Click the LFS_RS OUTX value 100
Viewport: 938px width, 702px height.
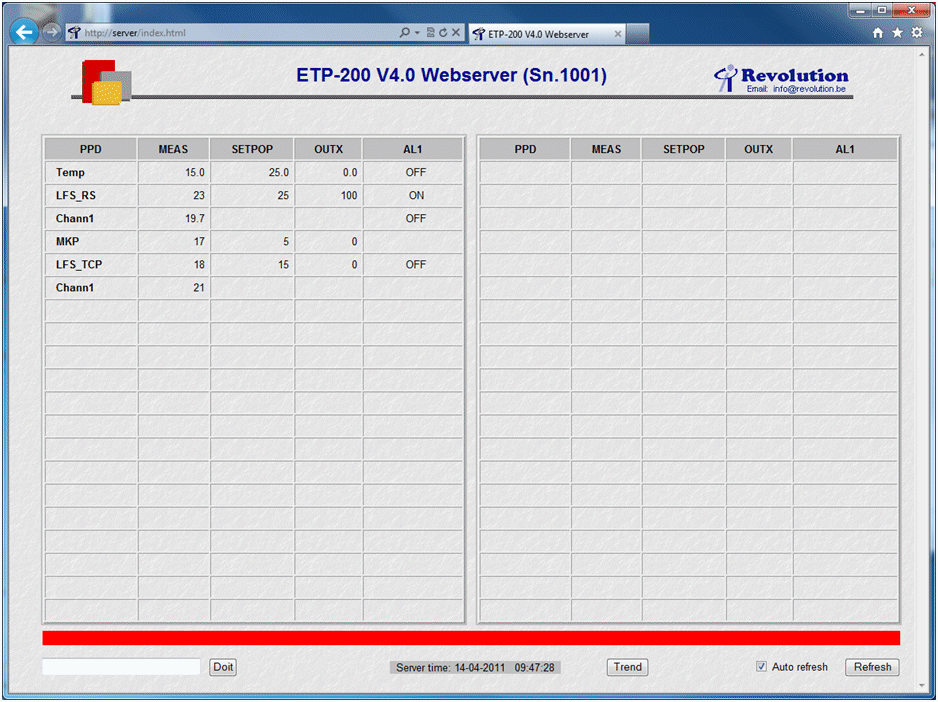tap(349, 195)
